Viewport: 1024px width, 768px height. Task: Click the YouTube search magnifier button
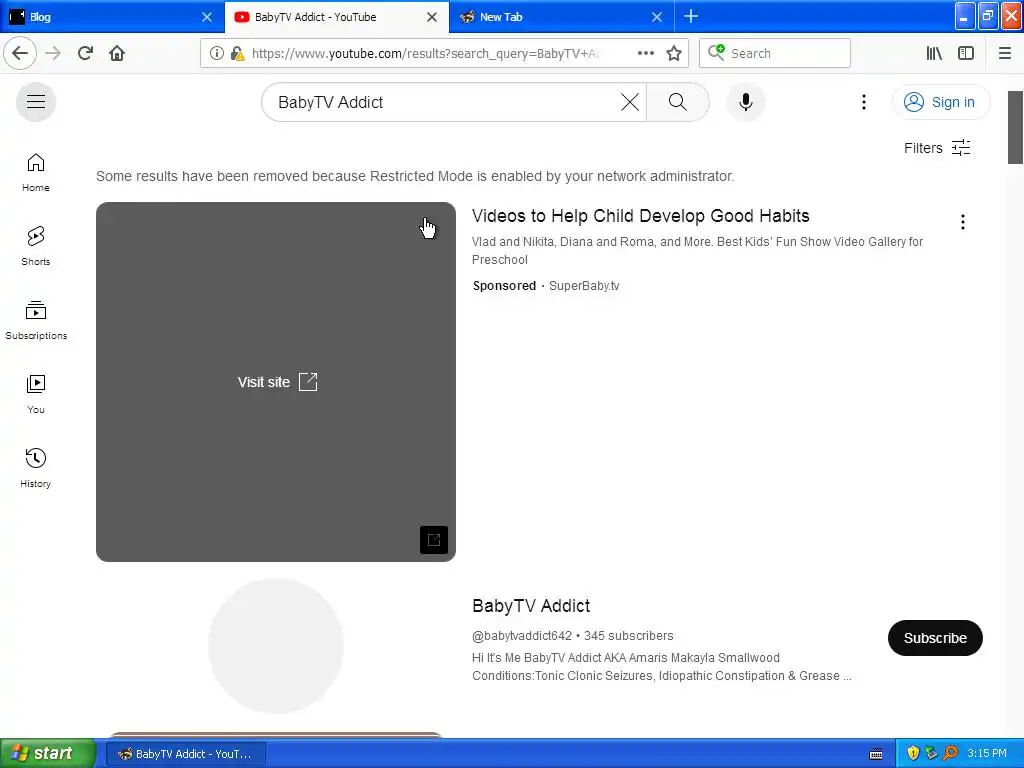[677, 102]
